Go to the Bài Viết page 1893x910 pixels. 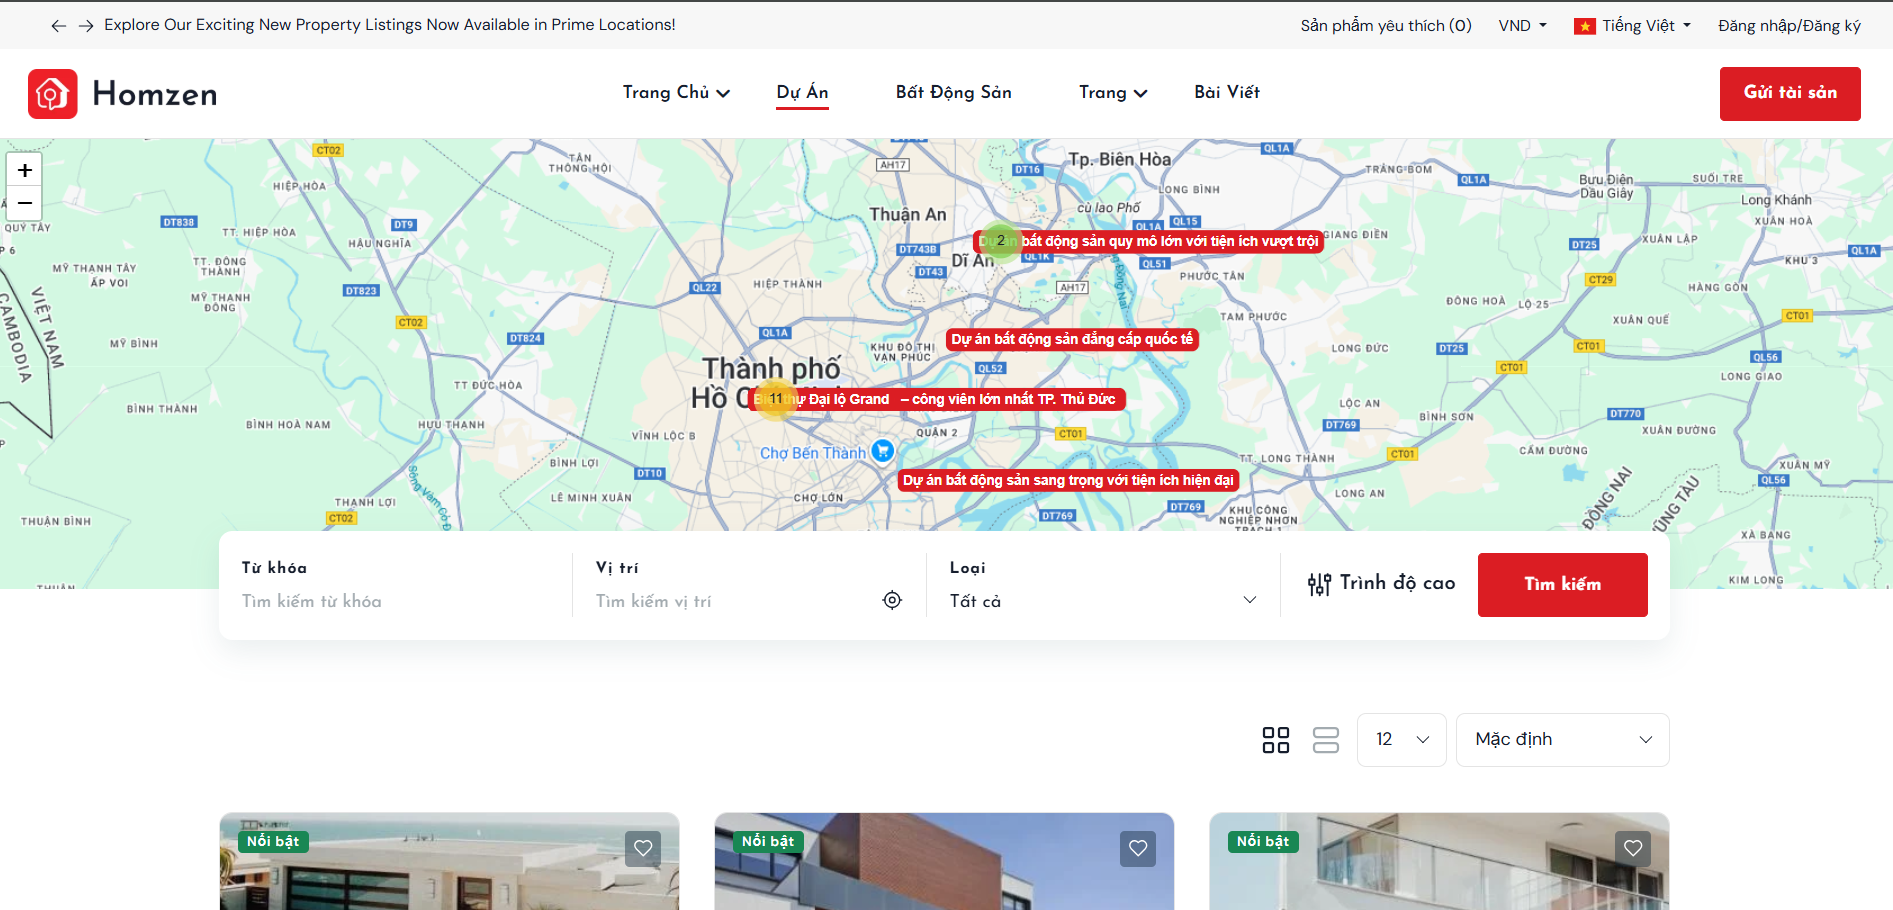(1226, 92)
